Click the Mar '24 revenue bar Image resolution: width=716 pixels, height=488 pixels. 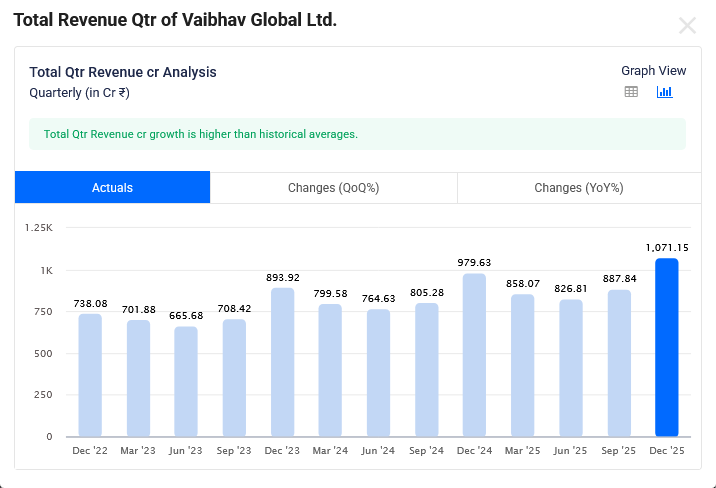331,371
